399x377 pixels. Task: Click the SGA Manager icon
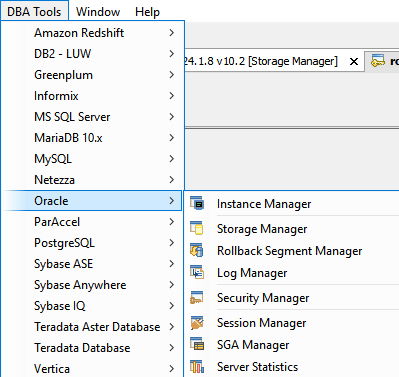pos(197,344)
